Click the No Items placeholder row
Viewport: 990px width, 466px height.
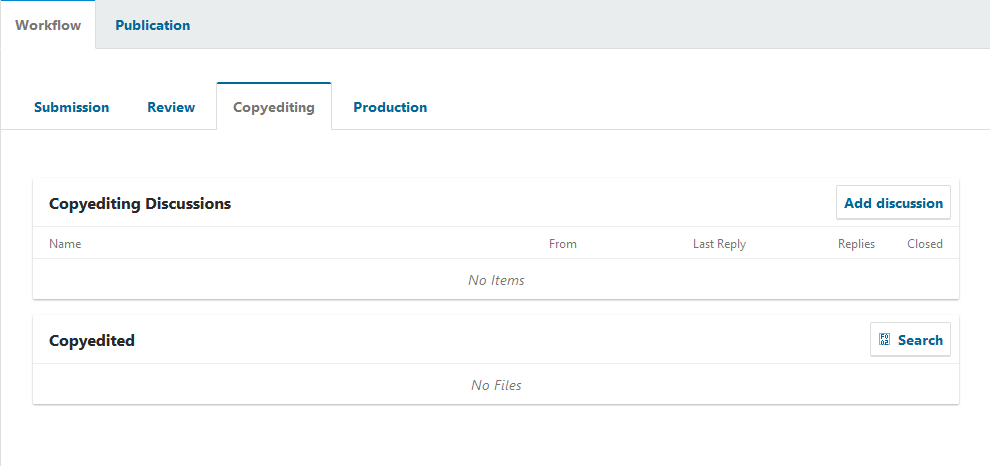496,280
